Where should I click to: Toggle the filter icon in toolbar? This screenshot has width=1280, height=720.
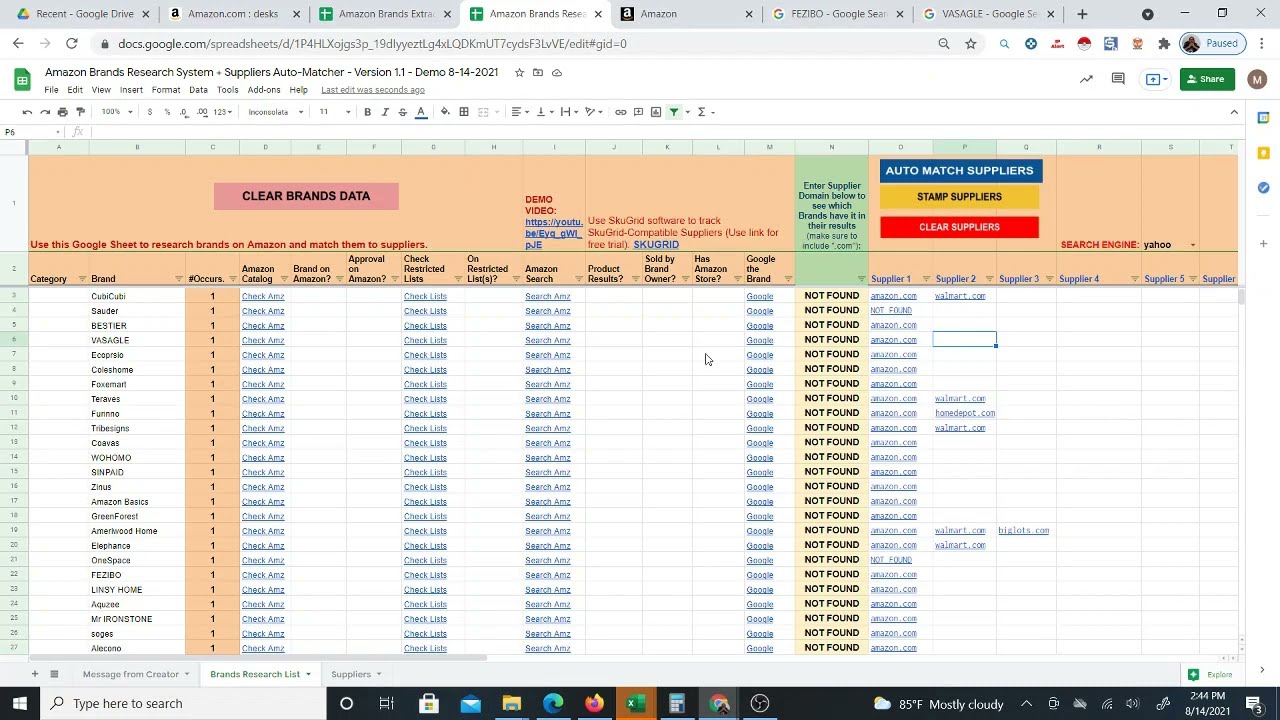674,112
